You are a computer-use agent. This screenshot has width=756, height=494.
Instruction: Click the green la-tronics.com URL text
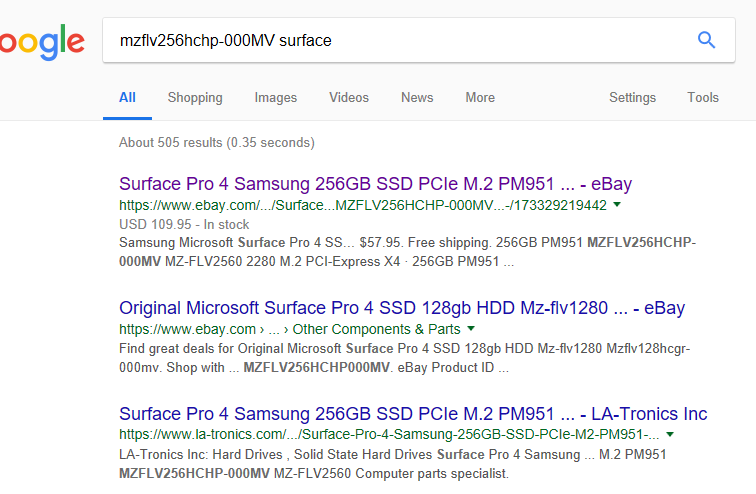point(389,434)
